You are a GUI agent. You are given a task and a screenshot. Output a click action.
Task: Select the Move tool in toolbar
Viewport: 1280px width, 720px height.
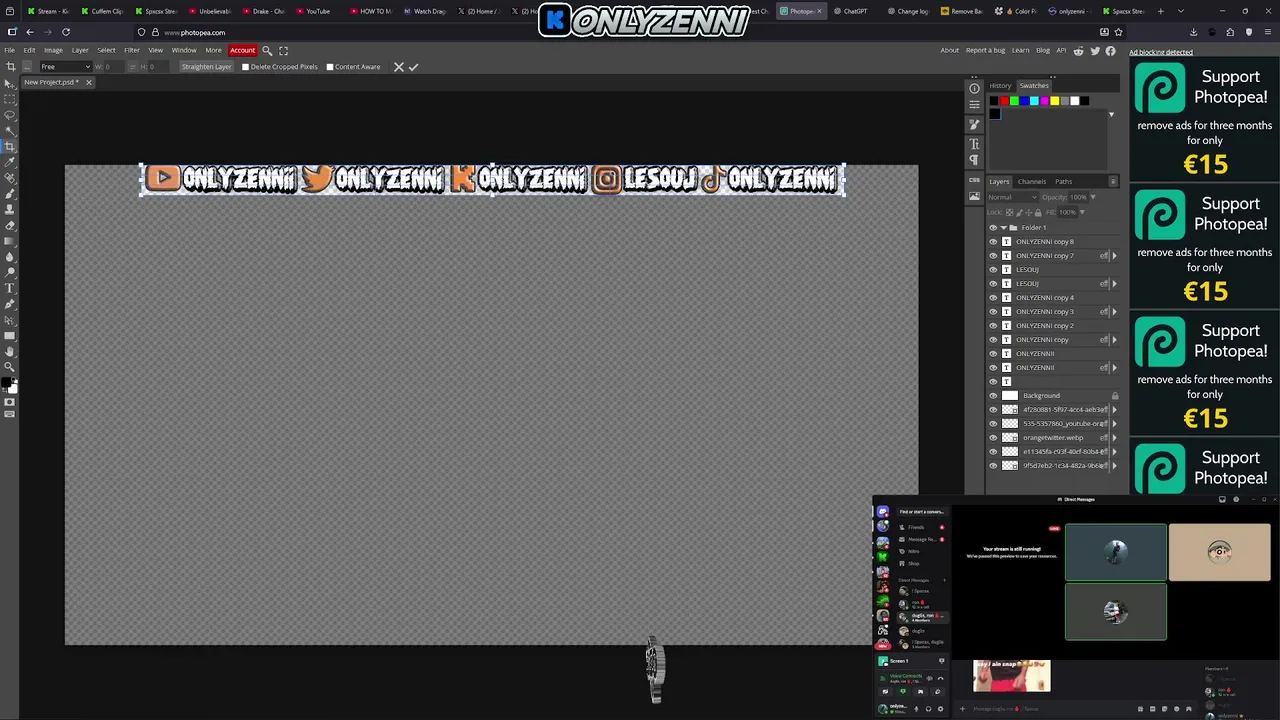coord(10,83)
